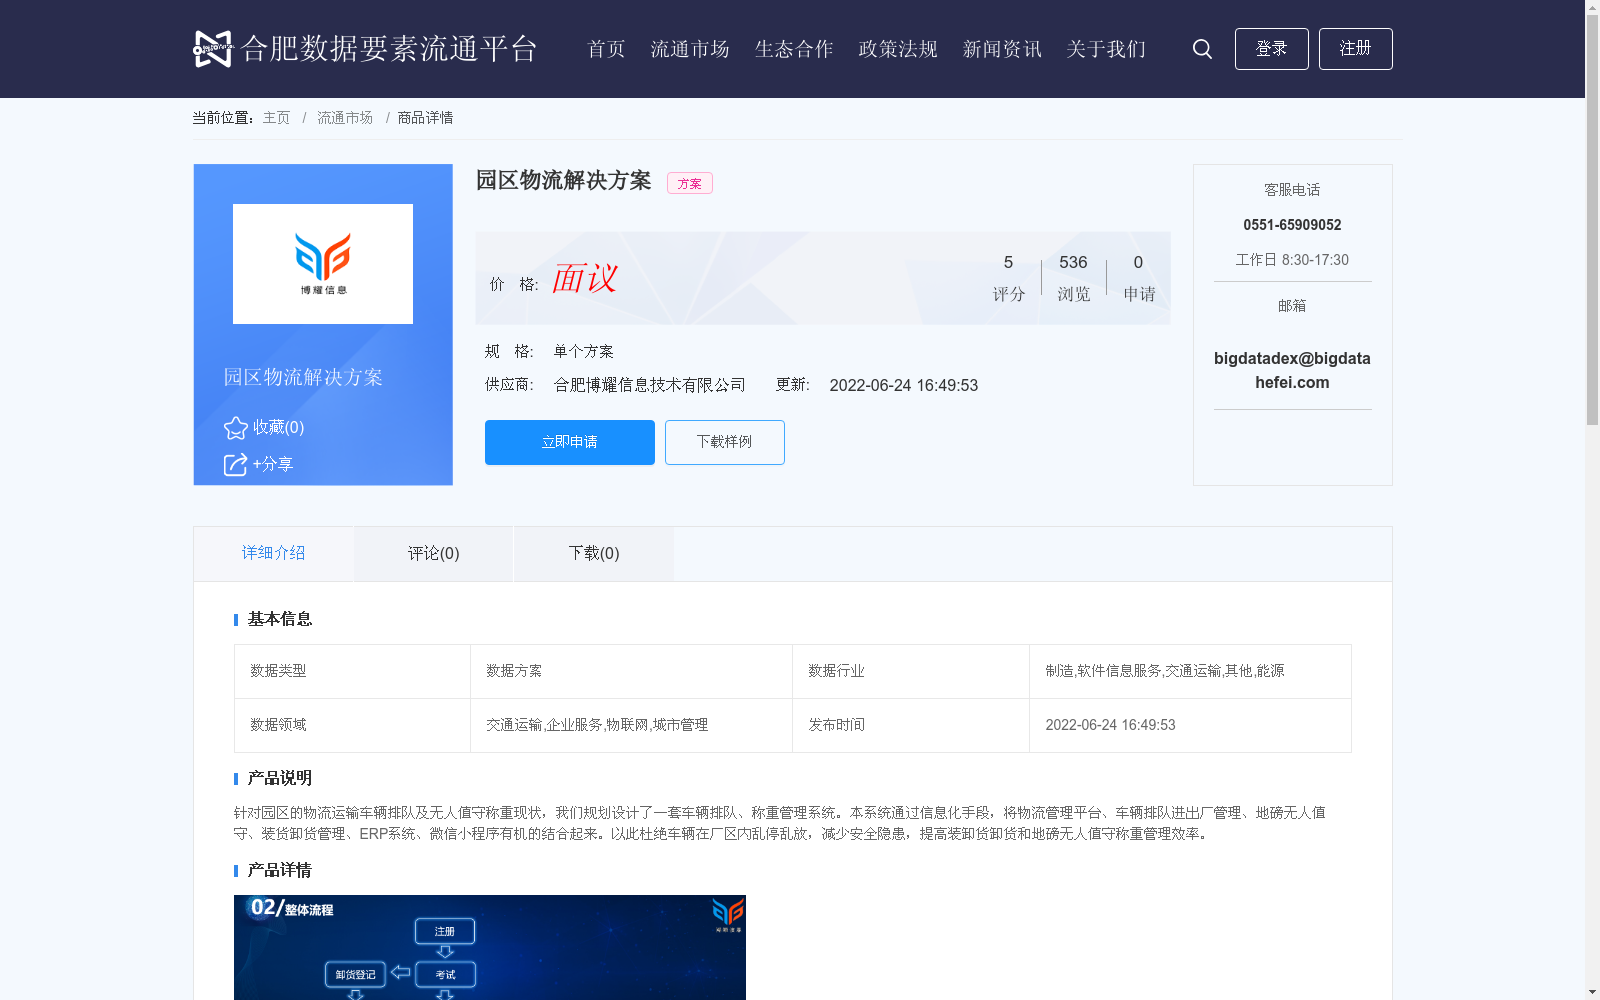This screenshot has height=1000, width=1600.
Task: Click the 制造,软件信息服务 industry cell
Action: click(1190, 671)
